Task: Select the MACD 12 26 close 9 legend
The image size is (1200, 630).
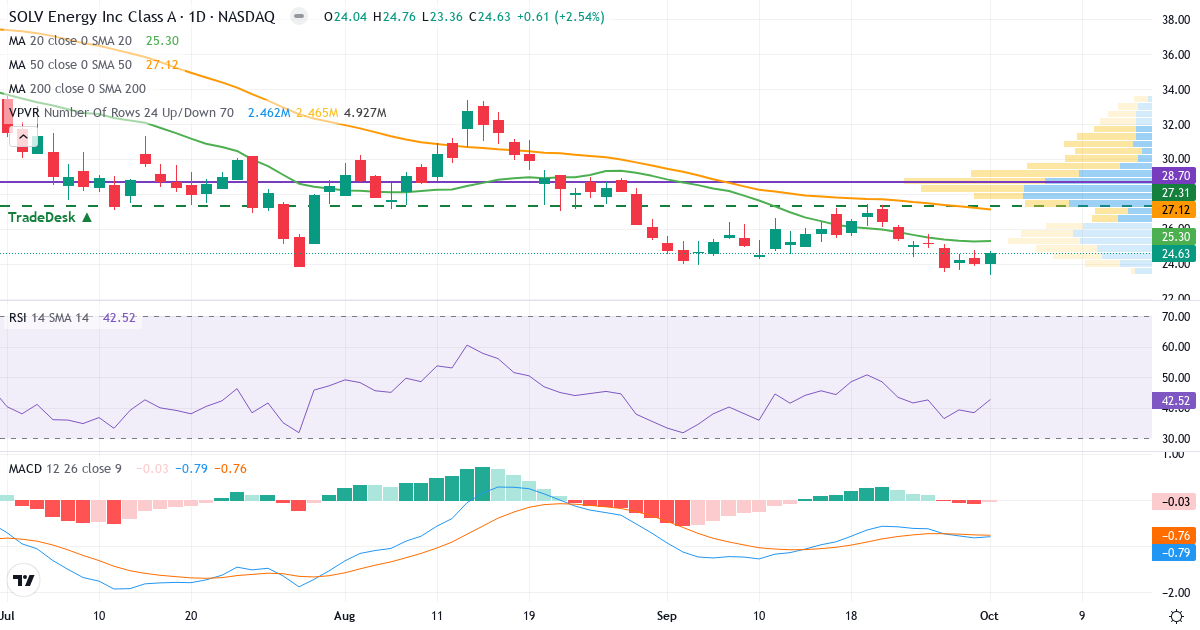Action: [x=65, y=468]
